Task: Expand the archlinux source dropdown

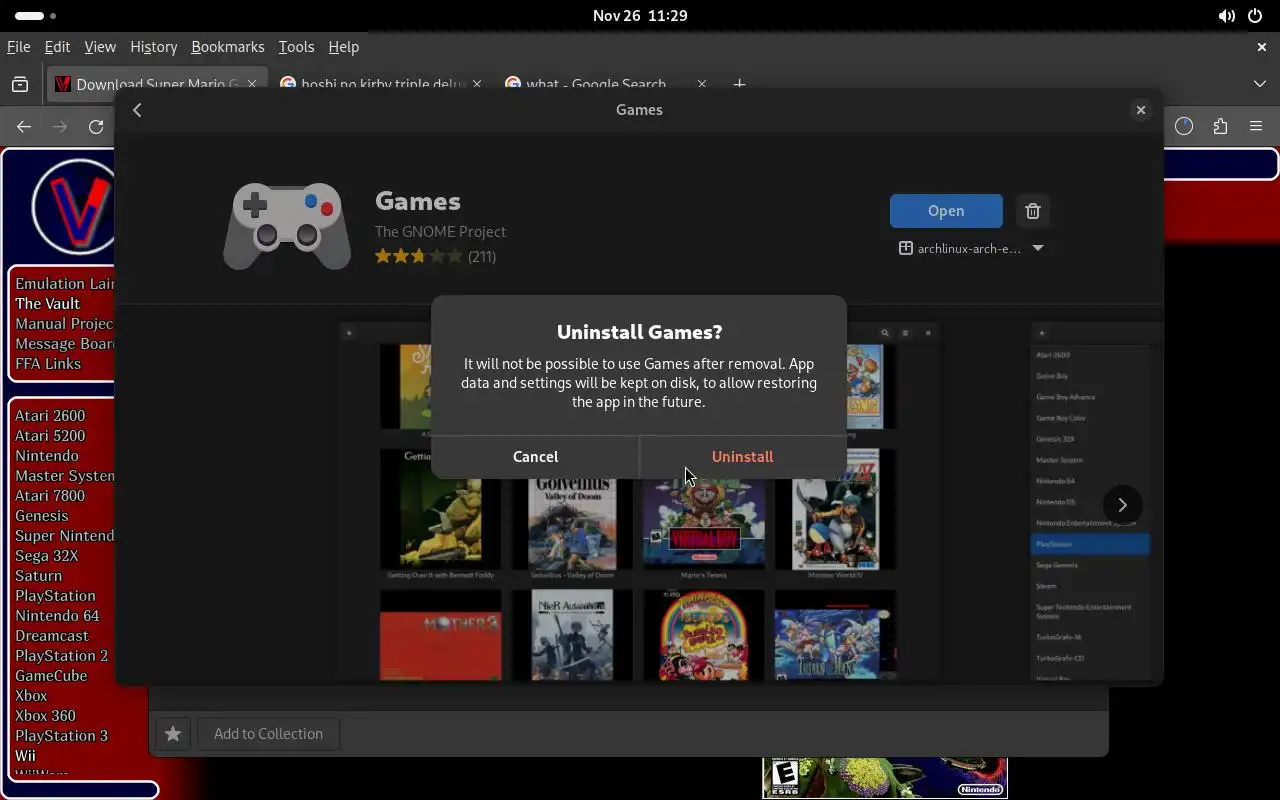Action: [971, 248]
